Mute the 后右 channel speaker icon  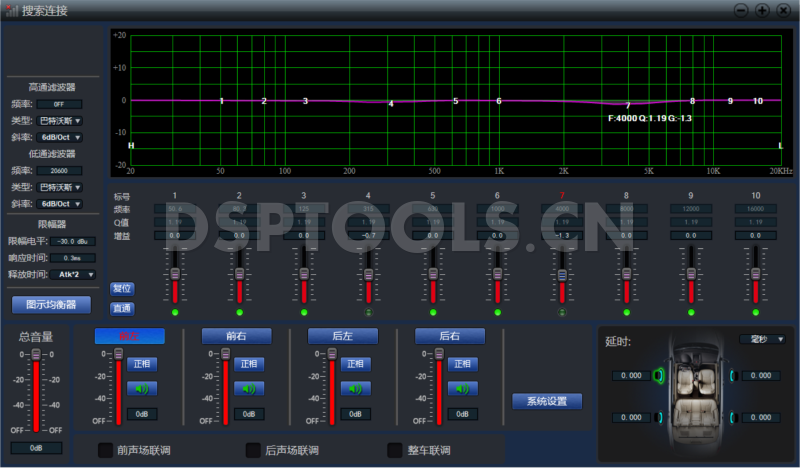coord(463,389)
